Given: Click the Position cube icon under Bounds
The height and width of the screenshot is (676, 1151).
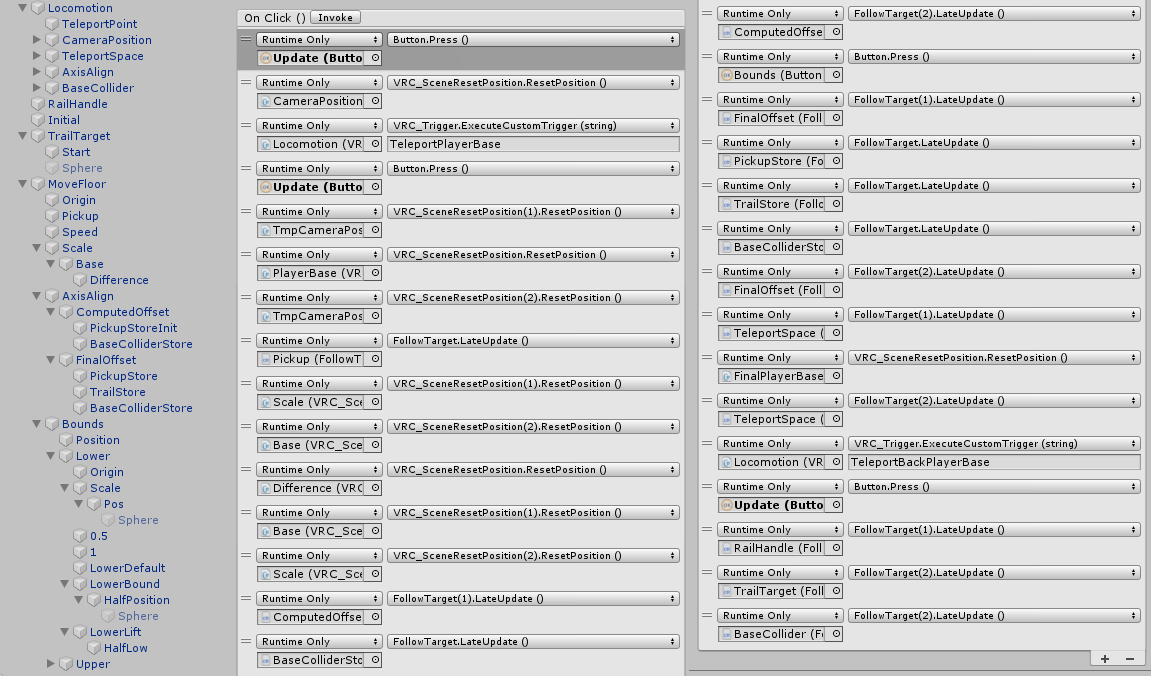Looking at the screenshot, I should click(x=65, y=440).
